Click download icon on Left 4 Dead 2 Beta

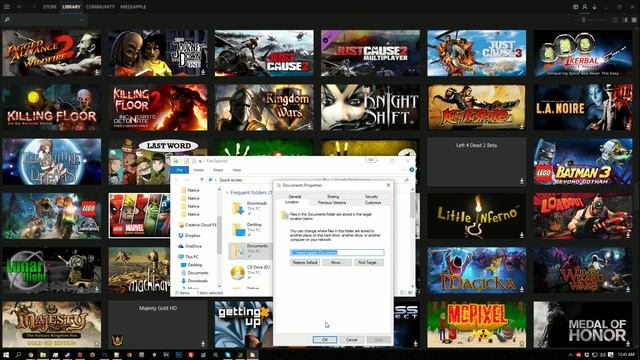(522, 181)
